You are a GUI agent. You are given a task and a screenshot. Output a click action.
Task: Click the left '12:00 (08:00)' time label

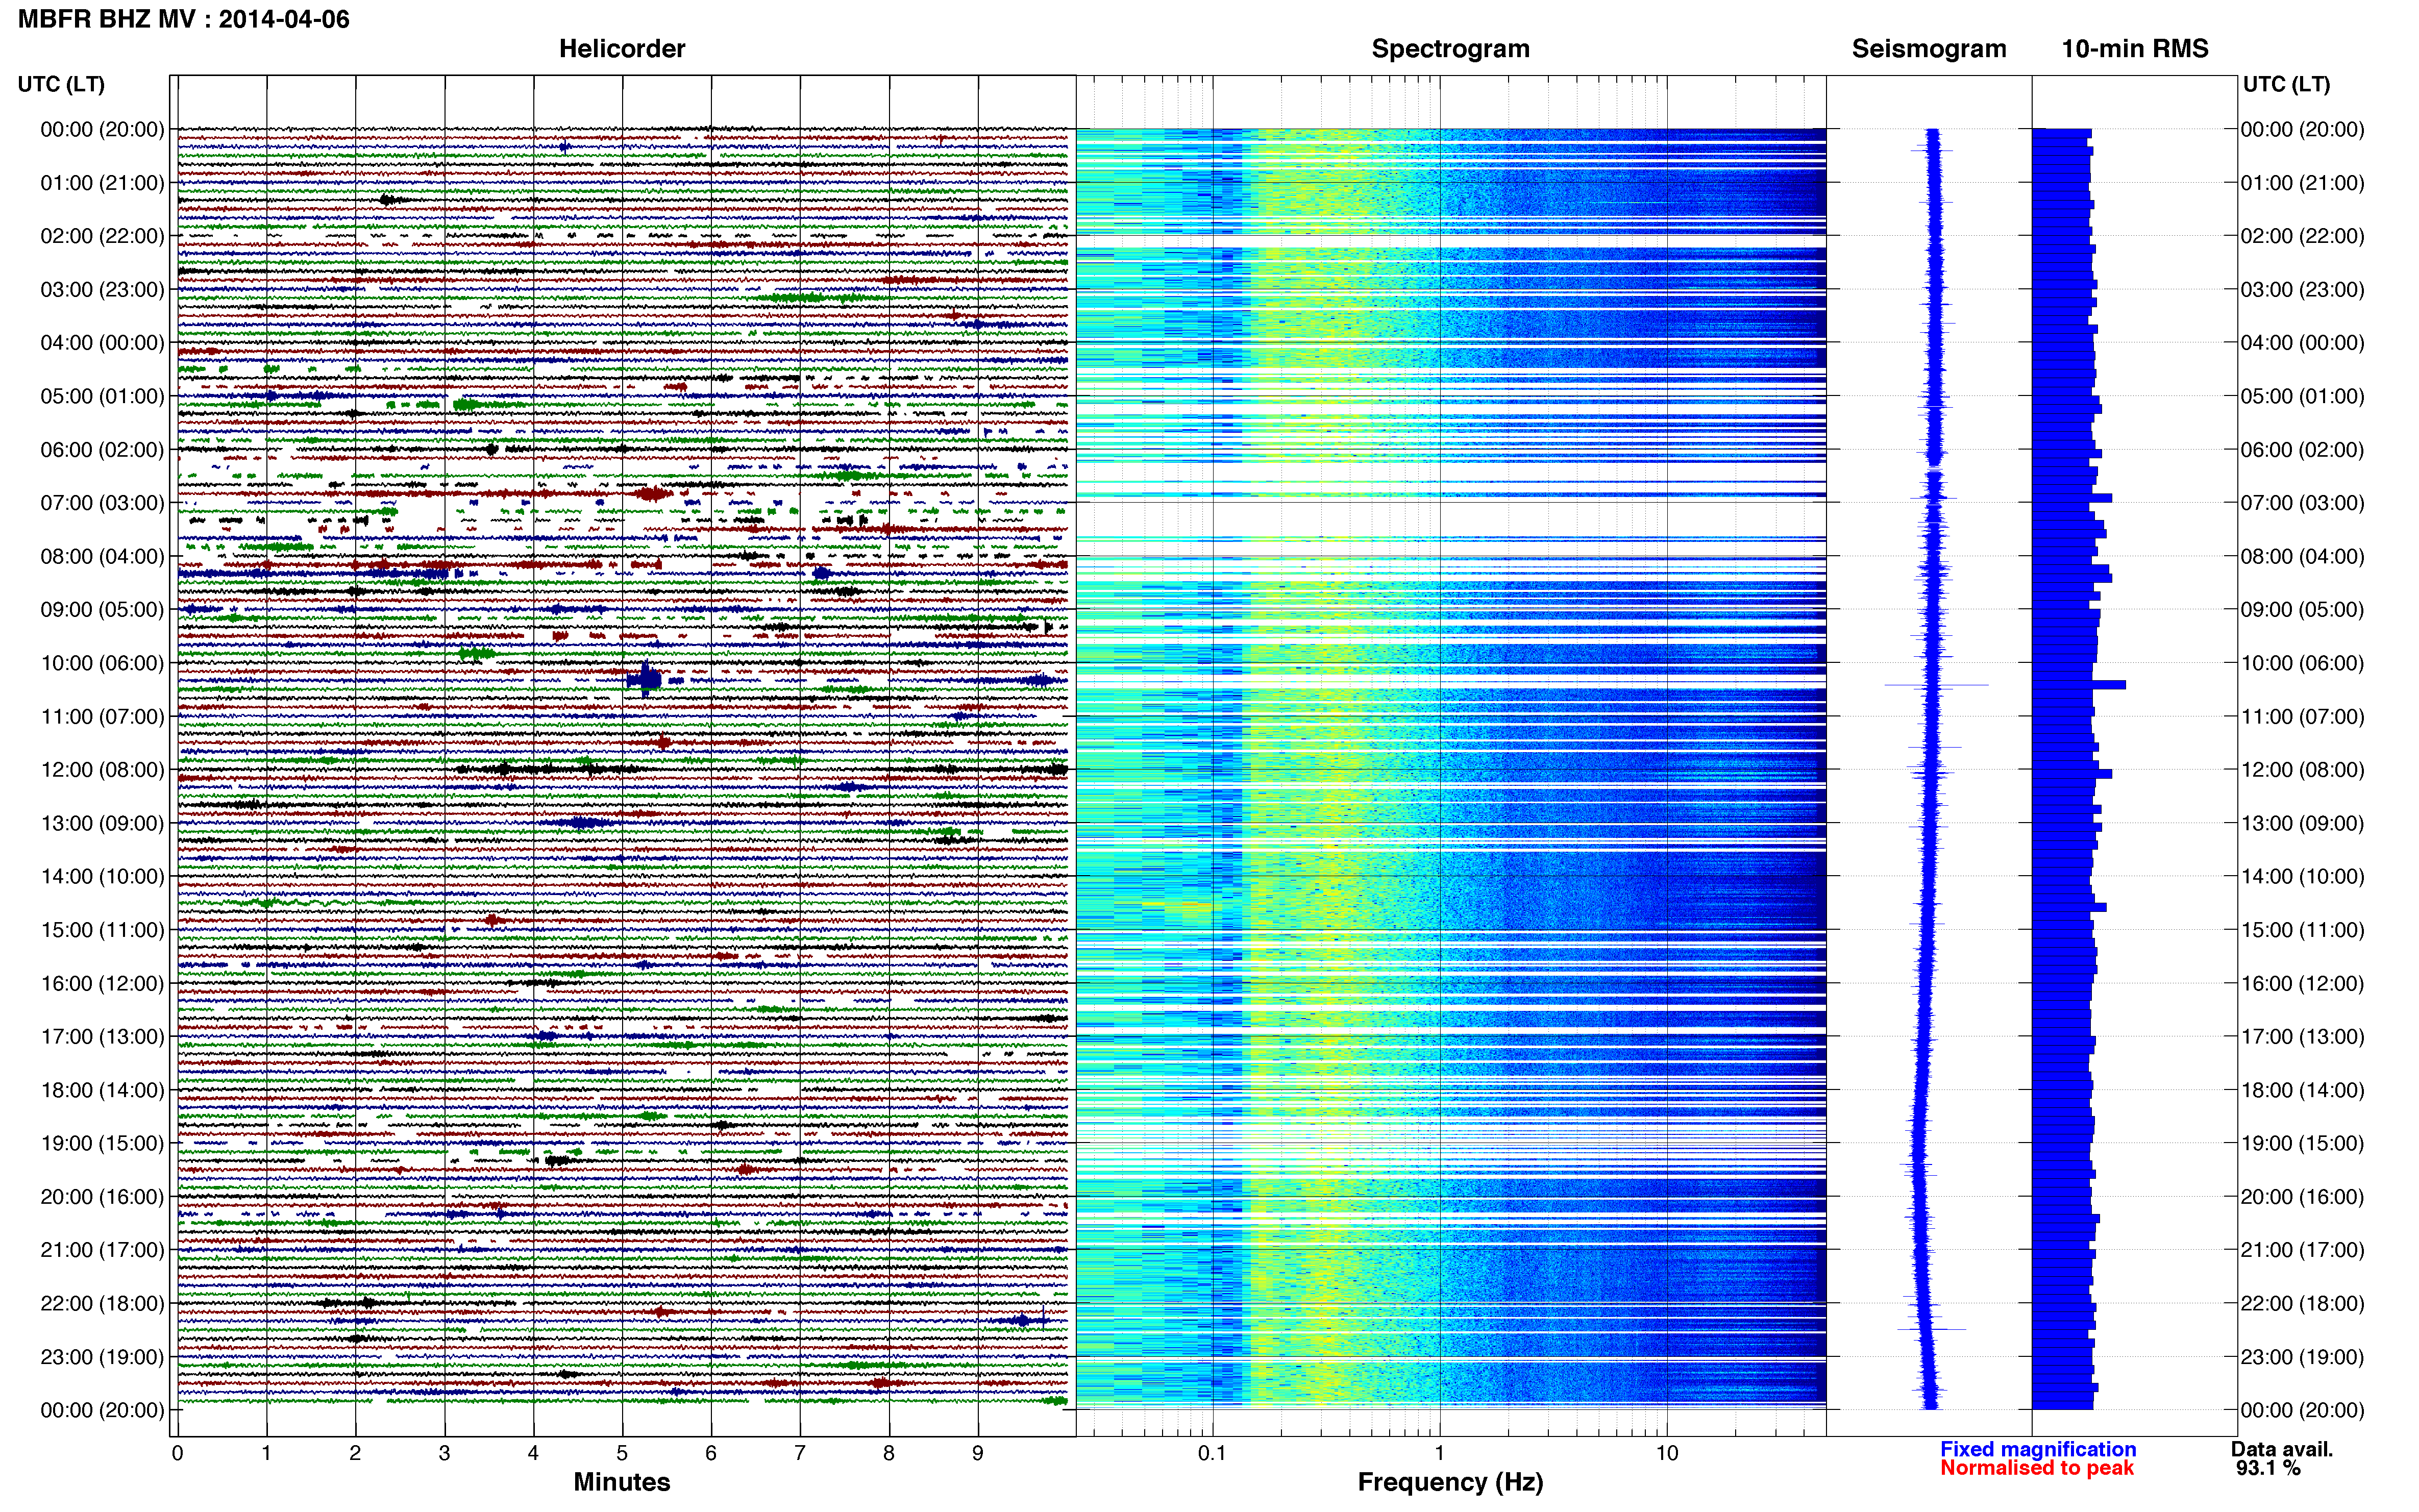click(102, 770)
